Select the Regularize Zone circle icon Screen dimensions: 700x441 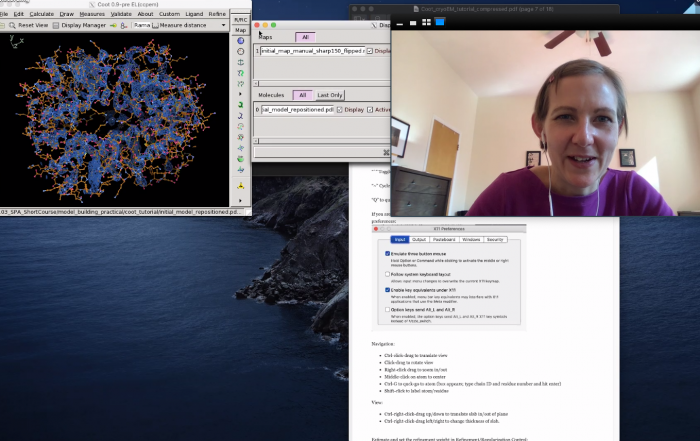pos(240,51)
